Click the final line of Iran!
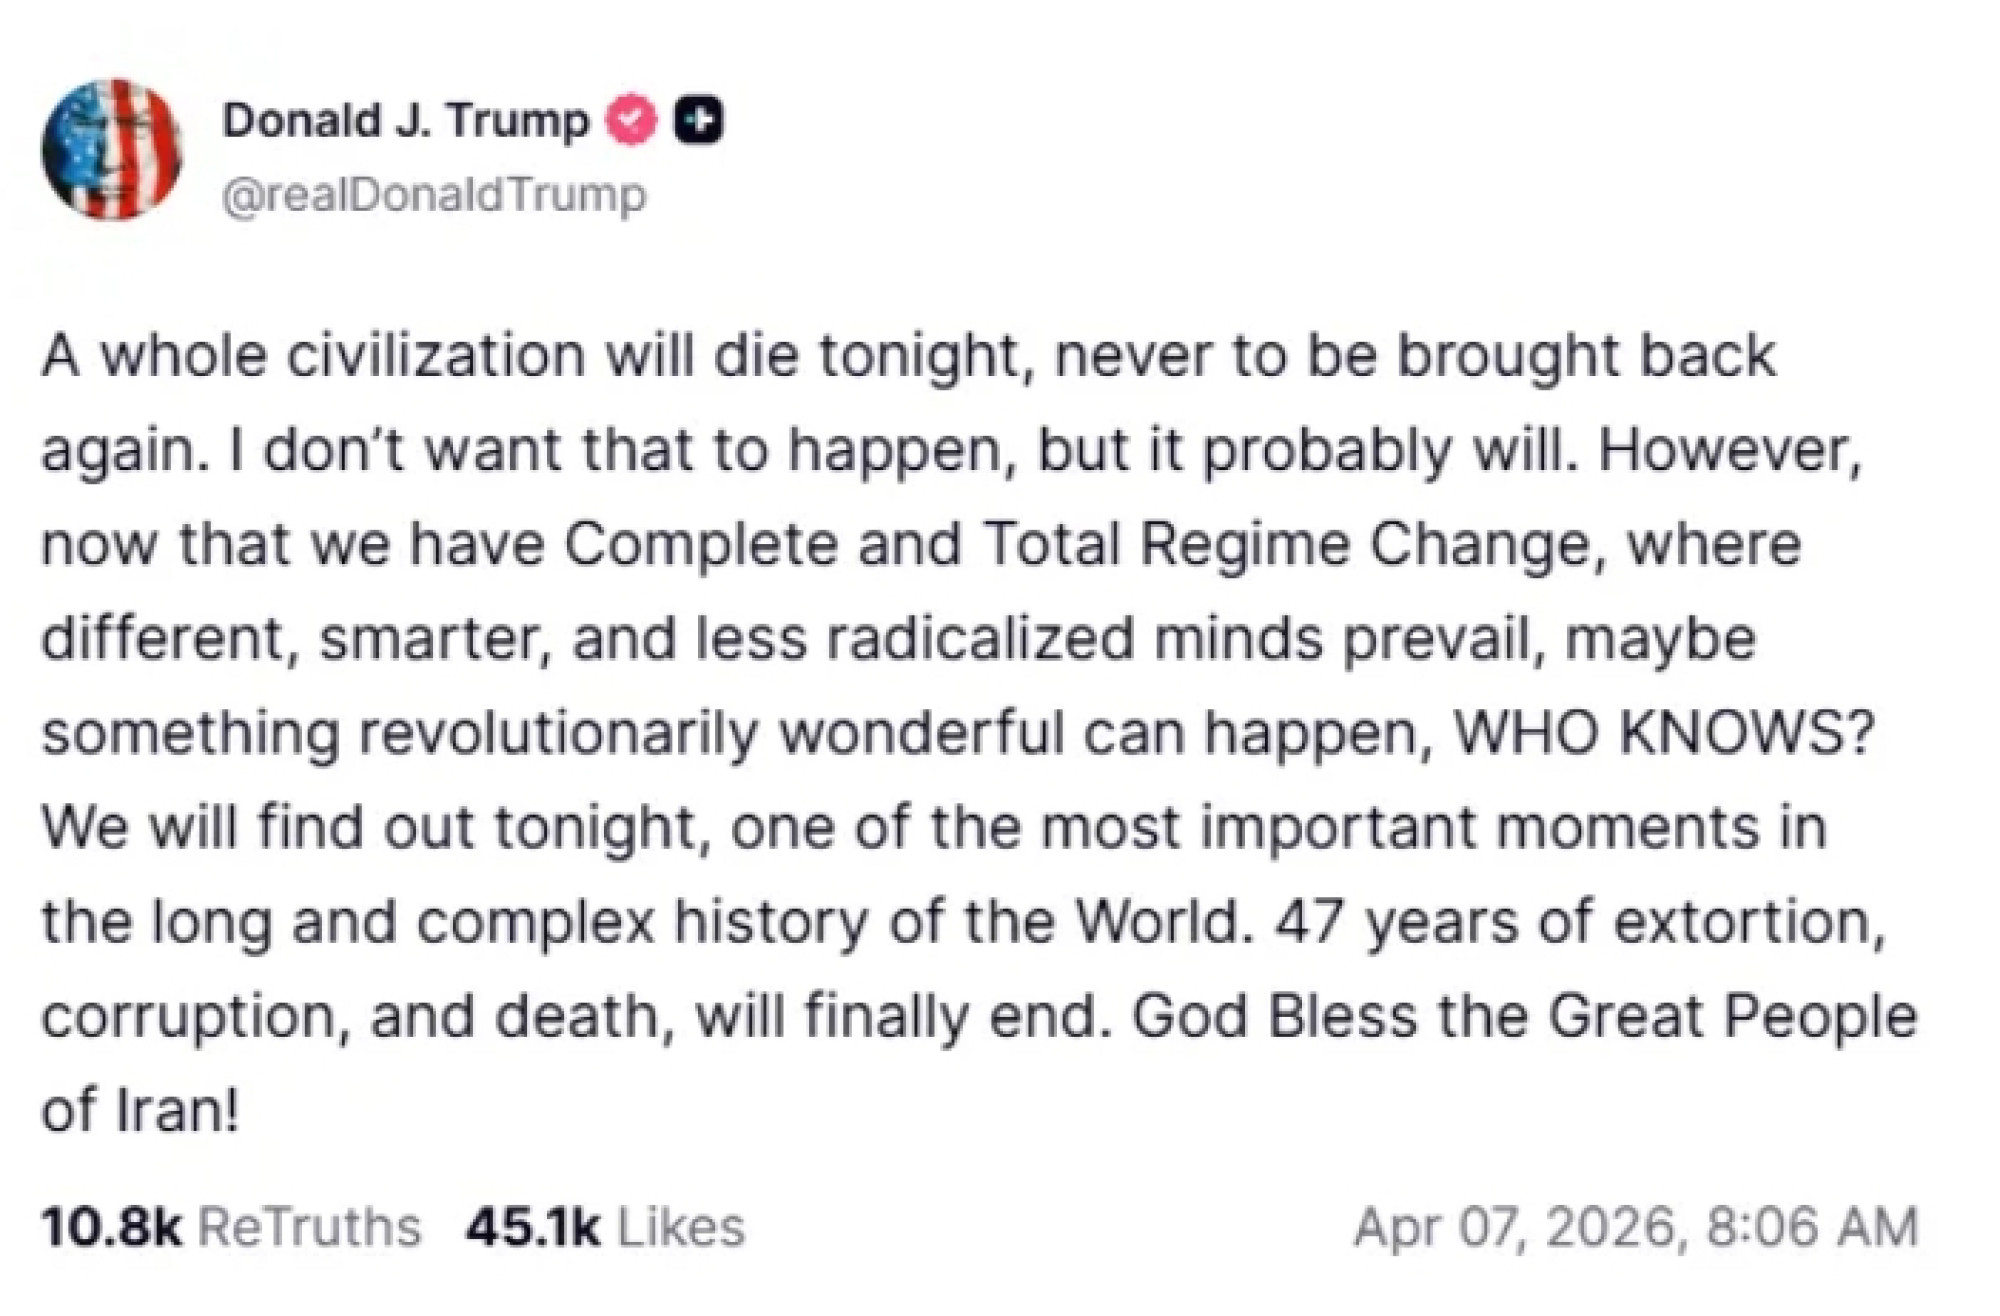 tap(140, 1110)
